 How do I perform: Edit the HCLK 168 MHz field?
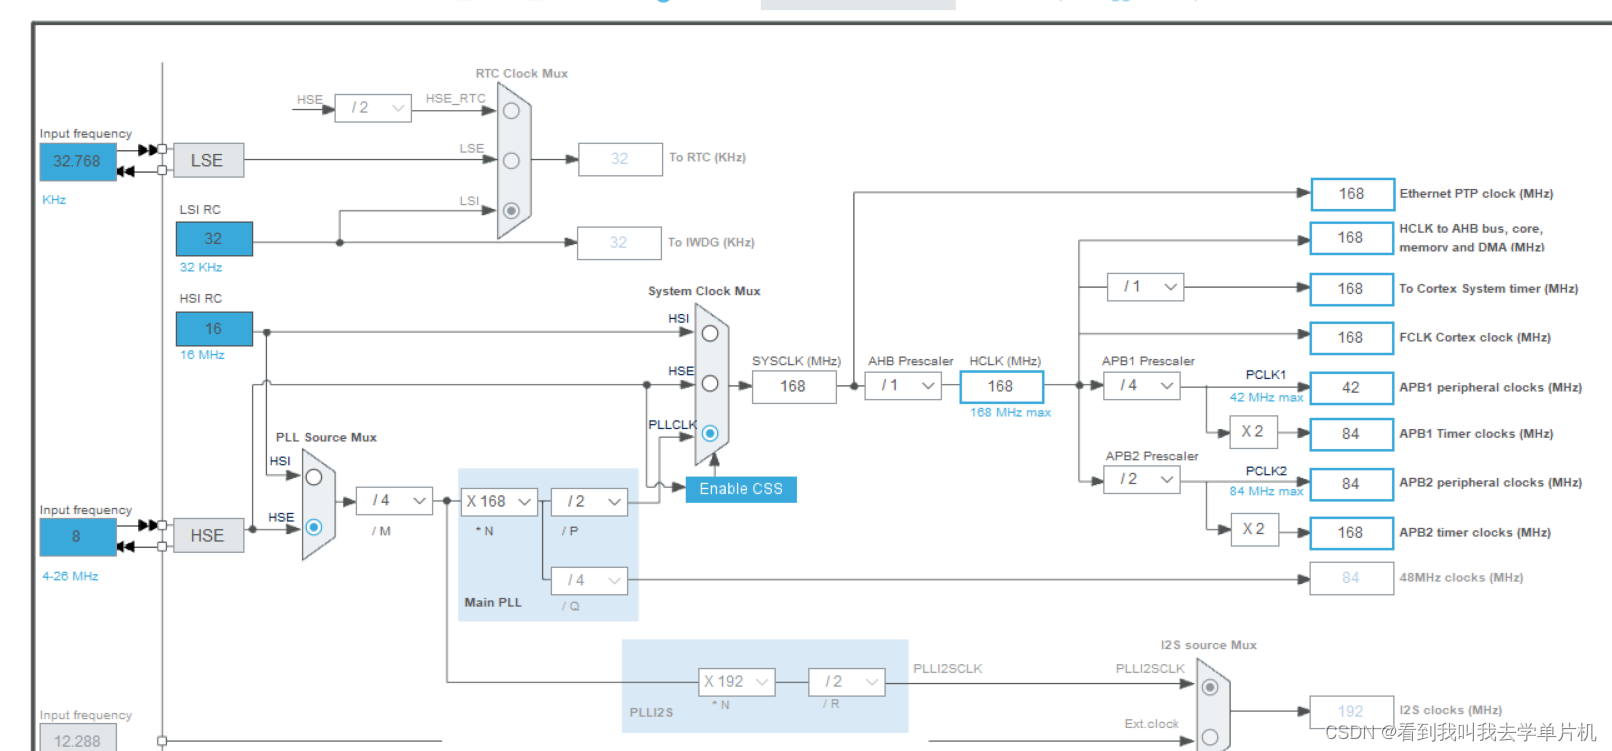coord(1001,386)
